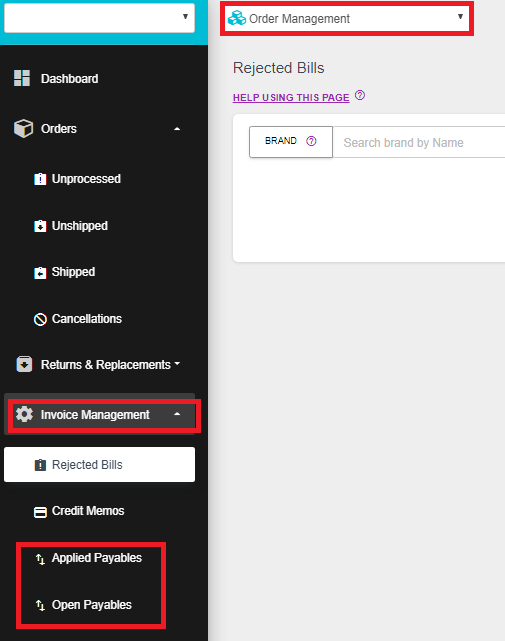Open Applied Payables menu item

pyautogui.click(x=89, y=558)
